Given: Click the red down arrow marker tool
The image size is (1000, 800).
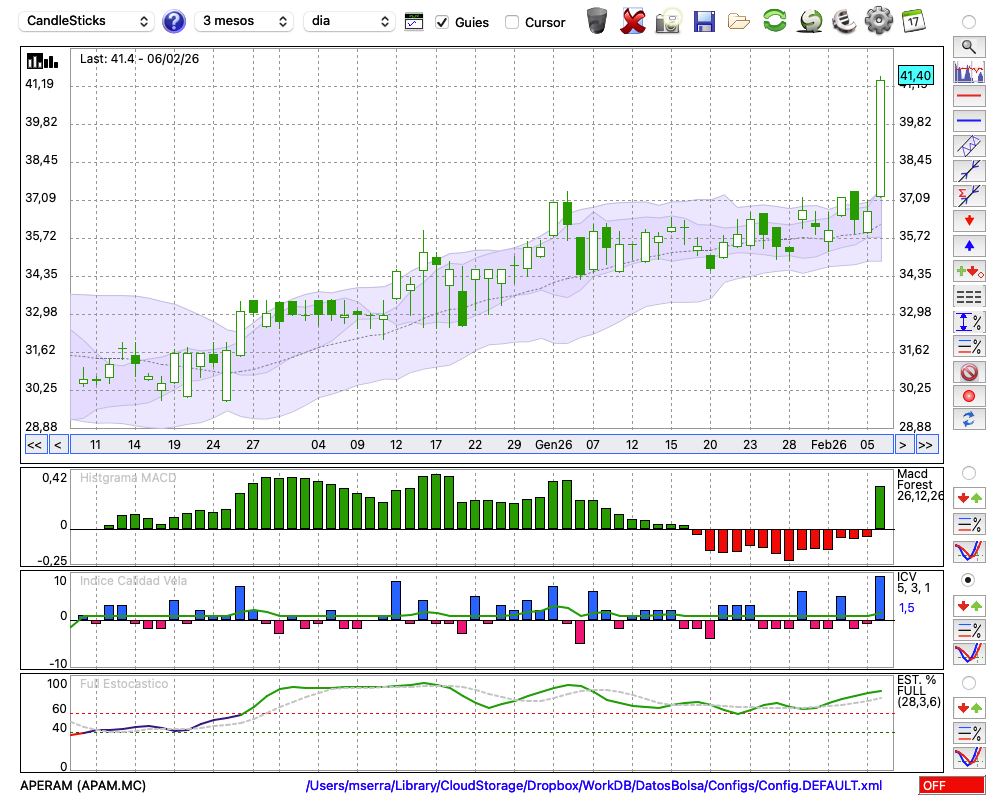Looking at the screenshot, I should tap(968, 220).
